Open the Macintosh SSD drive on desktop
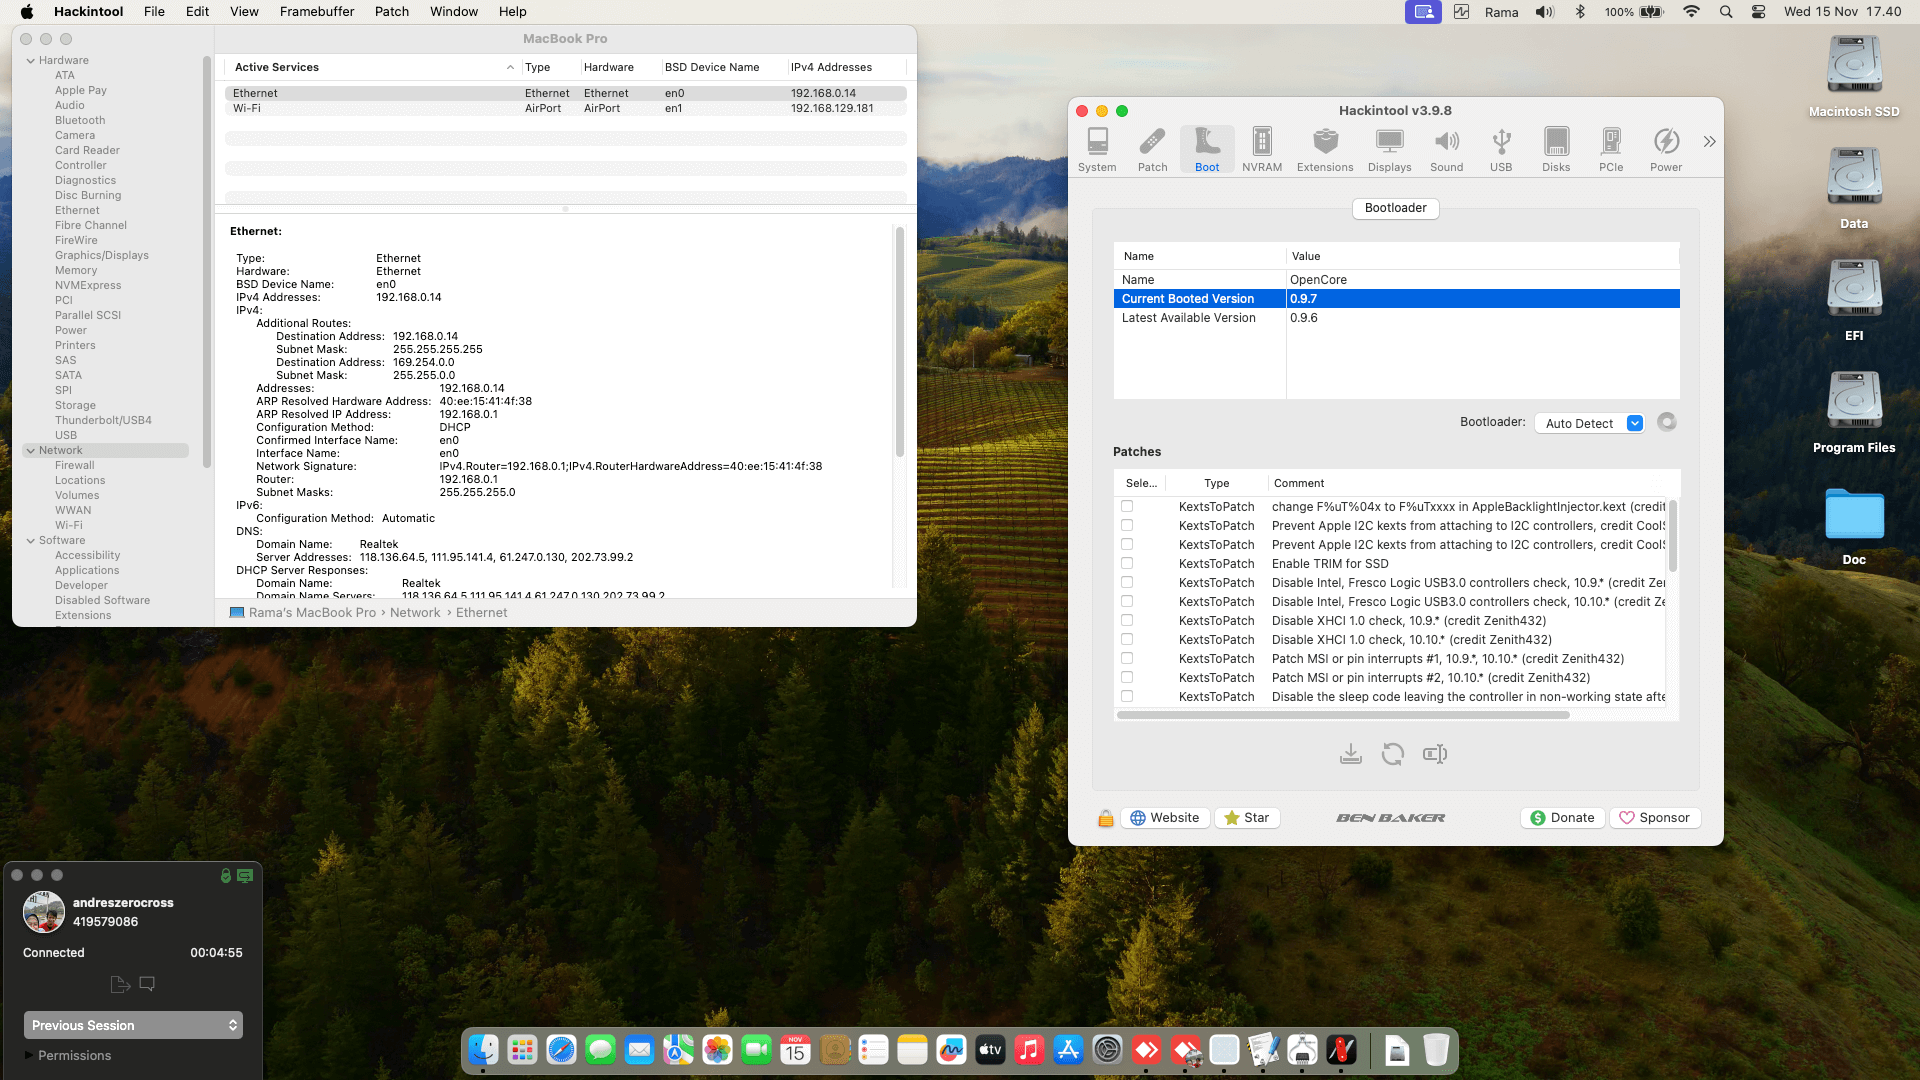Image resolution: width=1920 pixels, height=1080 pixels. [x=1854, y=76]
